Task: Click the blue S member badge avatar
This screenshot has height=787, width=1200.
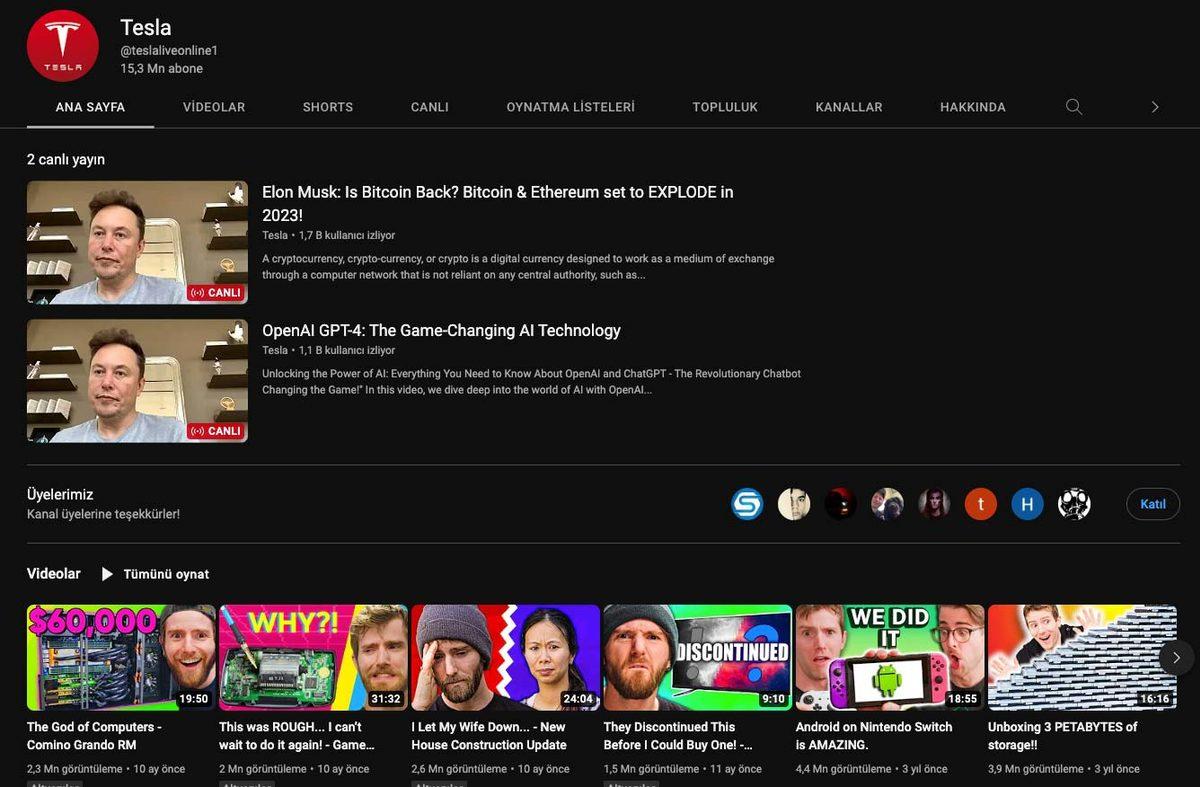Action: tap(747, 504)
